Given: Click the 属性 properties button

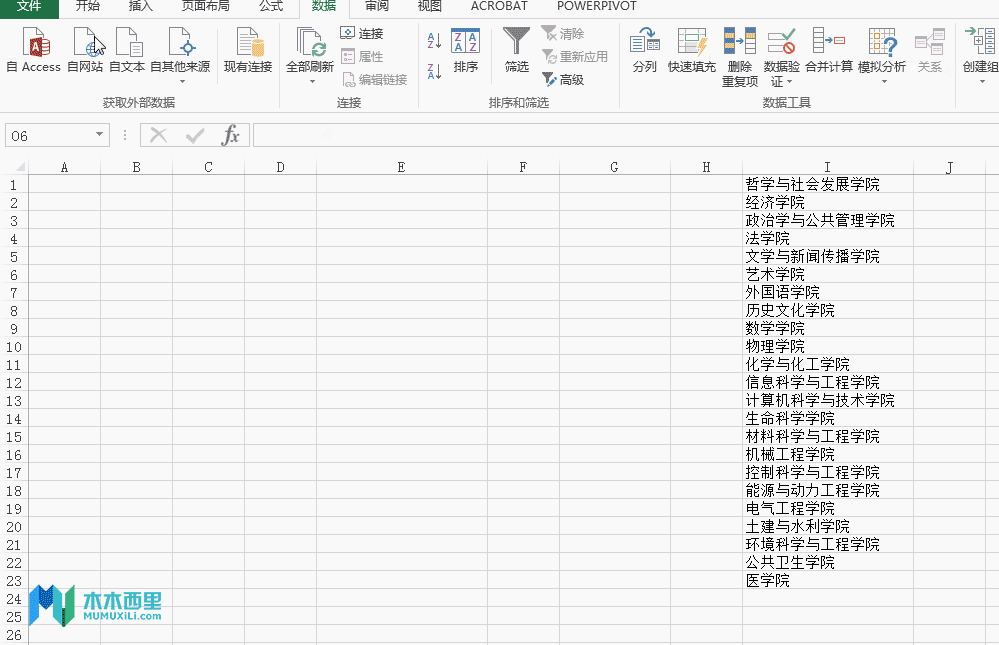Looking at the screenshot, I should coord(362,57).
